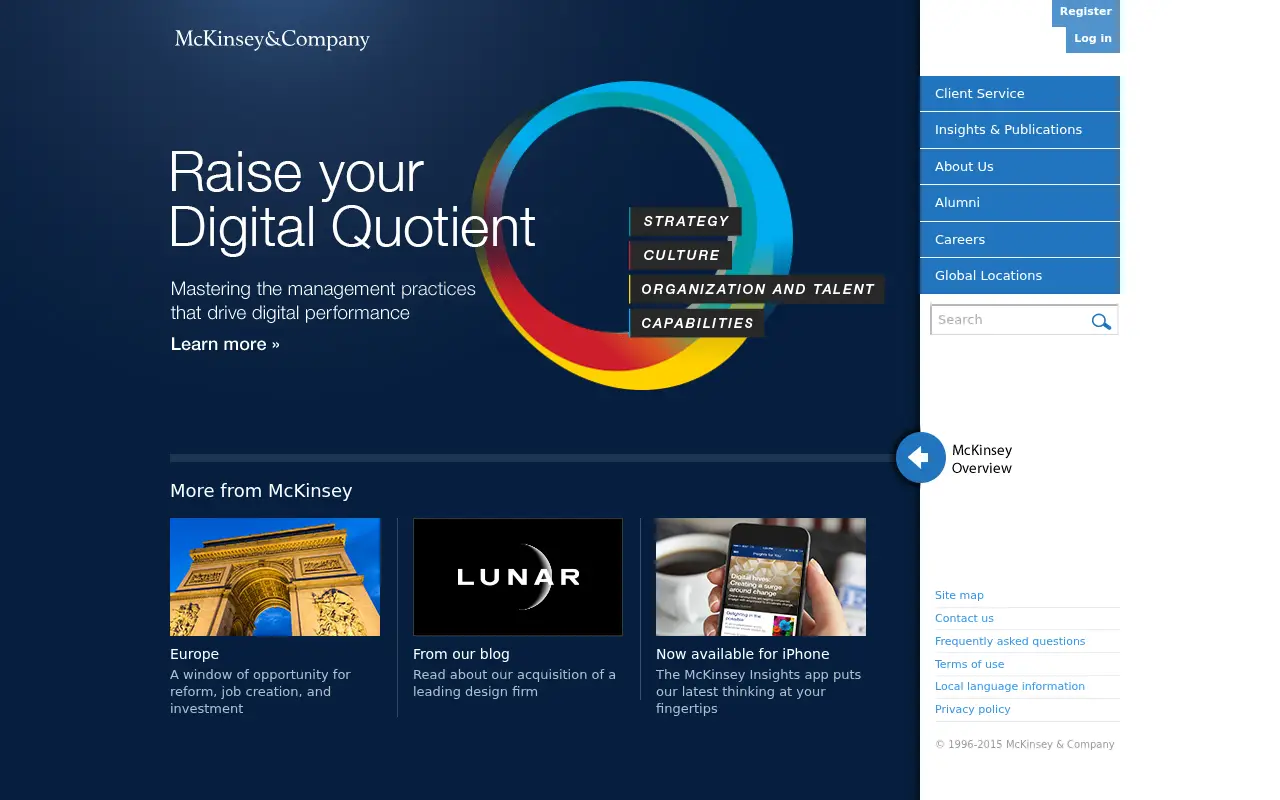Click 'The McKinsey Insights app puts' description
Viewport: 1280px width, 800px height.
[x=758, y=691]
